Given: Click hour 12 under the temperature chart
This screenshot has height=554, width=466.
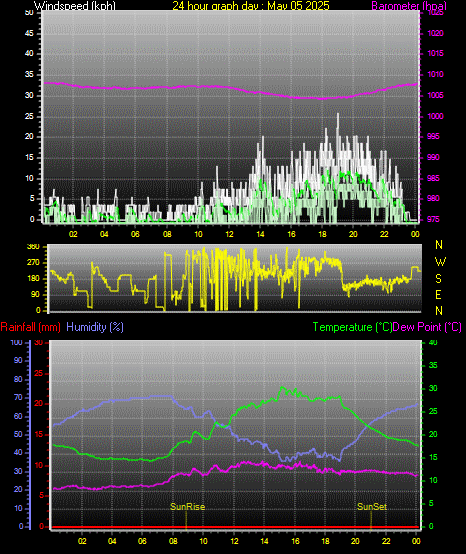Looking at the screenshot, I should coord(234,541).
